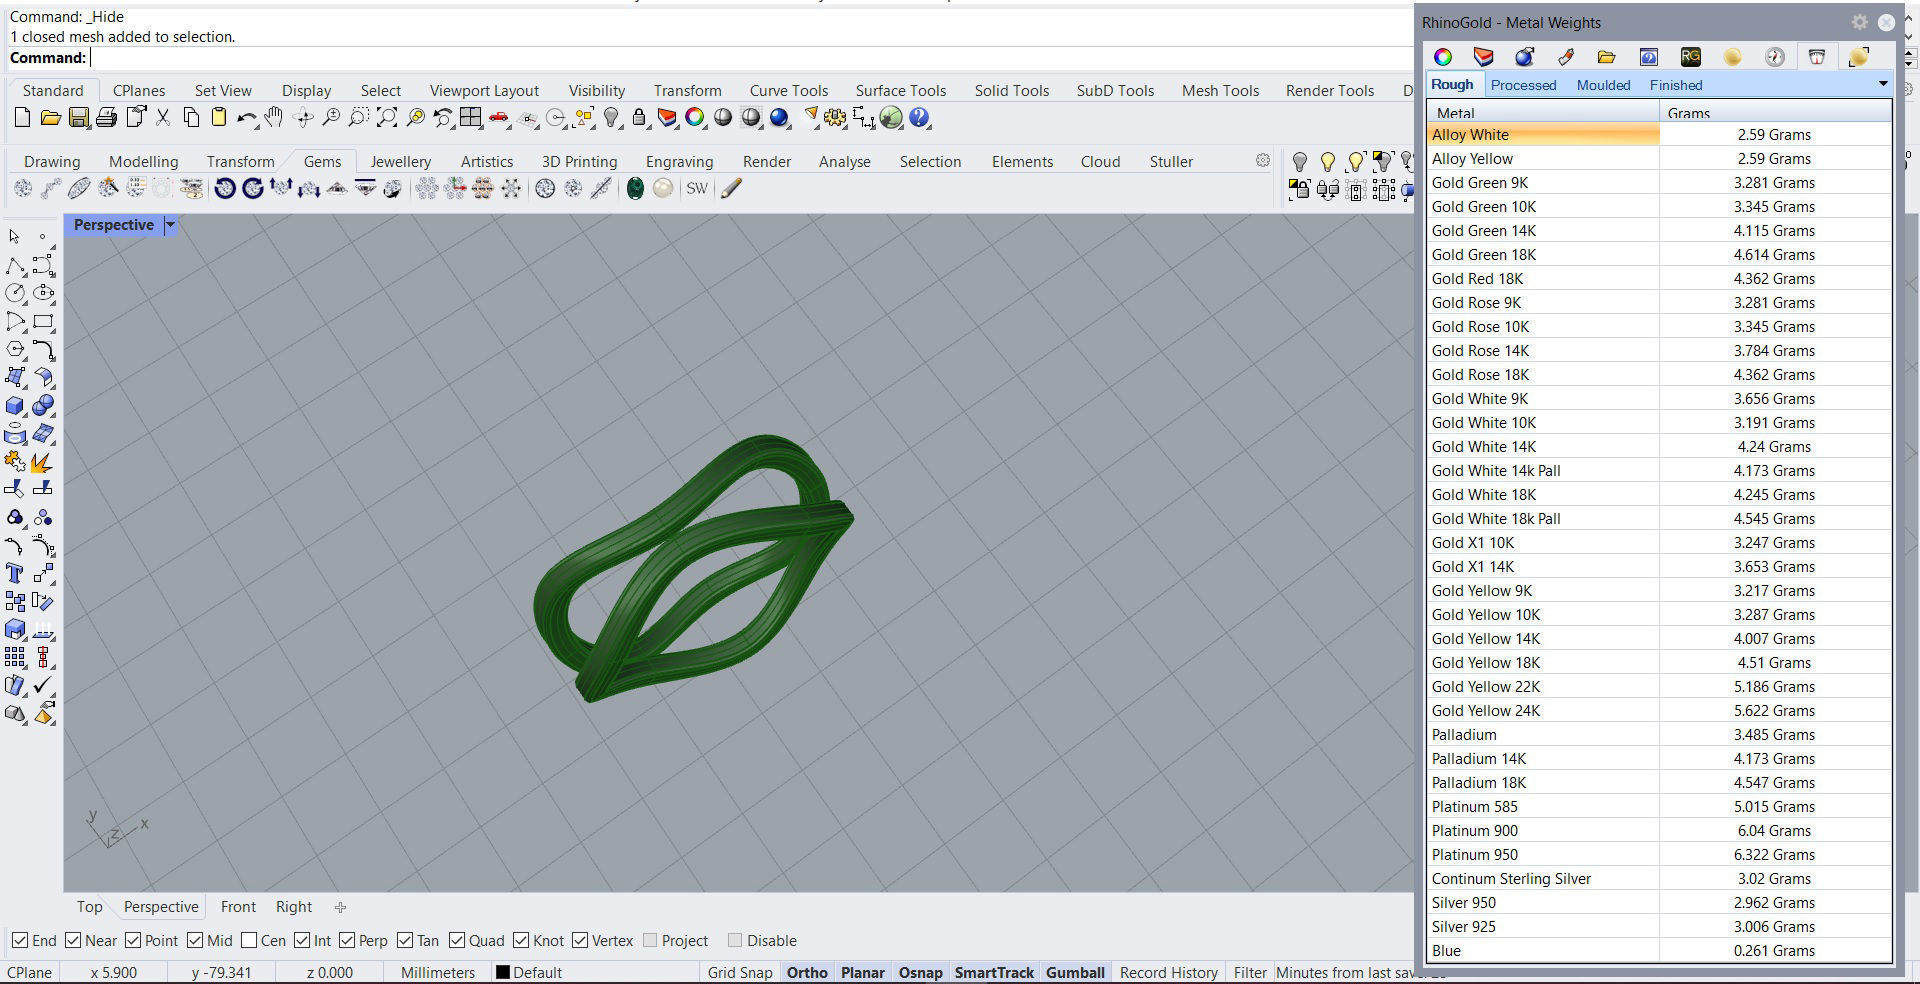Click the New file icon
This screenshot has height=984, width=1920.
22,118
